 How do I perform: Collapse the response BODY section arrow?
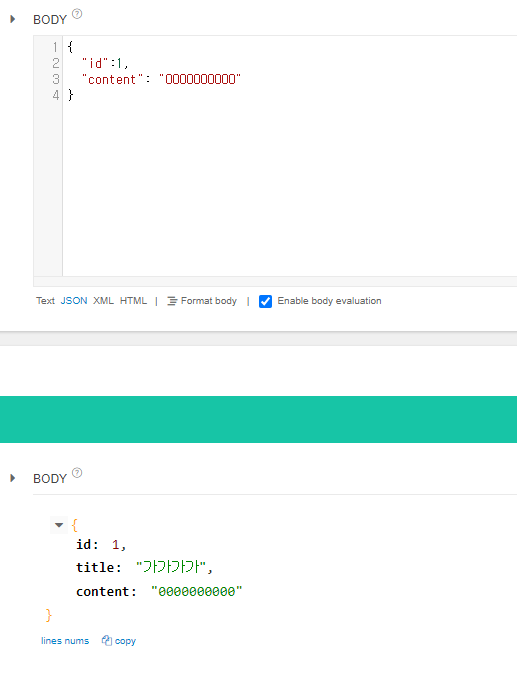(x=13, y=478)
